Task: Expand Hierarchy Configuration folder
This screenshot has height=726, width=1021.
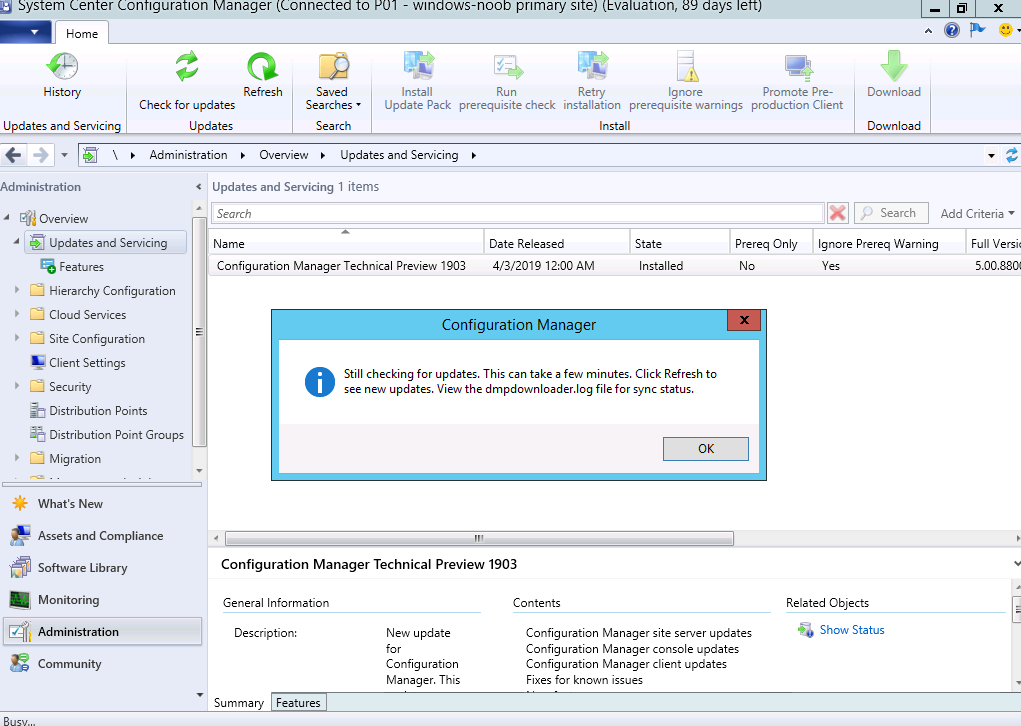Action: click(x=18, y=290)
